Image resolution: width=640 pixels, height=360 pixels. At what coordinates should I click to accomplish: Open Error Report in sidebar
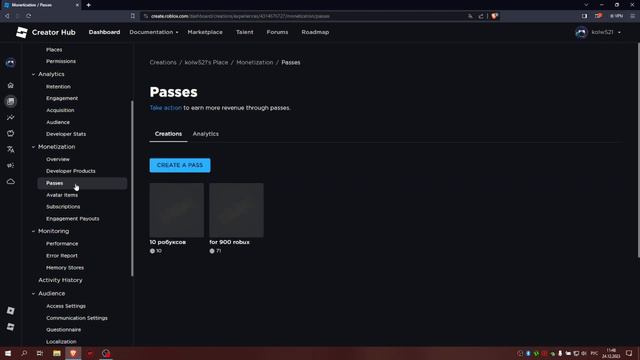pyautogui.click(x=62, y=256)
